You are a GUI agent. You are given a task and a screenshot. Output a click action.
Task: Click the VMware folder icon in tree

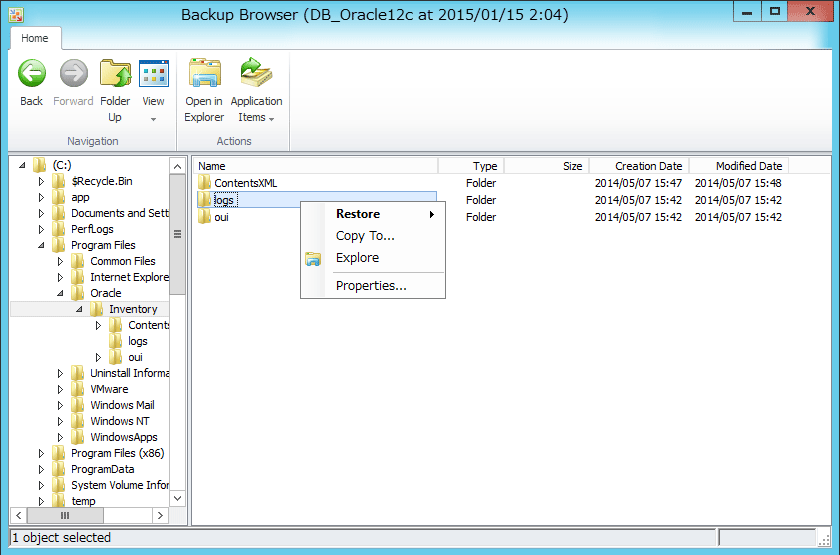click(78, 389)
